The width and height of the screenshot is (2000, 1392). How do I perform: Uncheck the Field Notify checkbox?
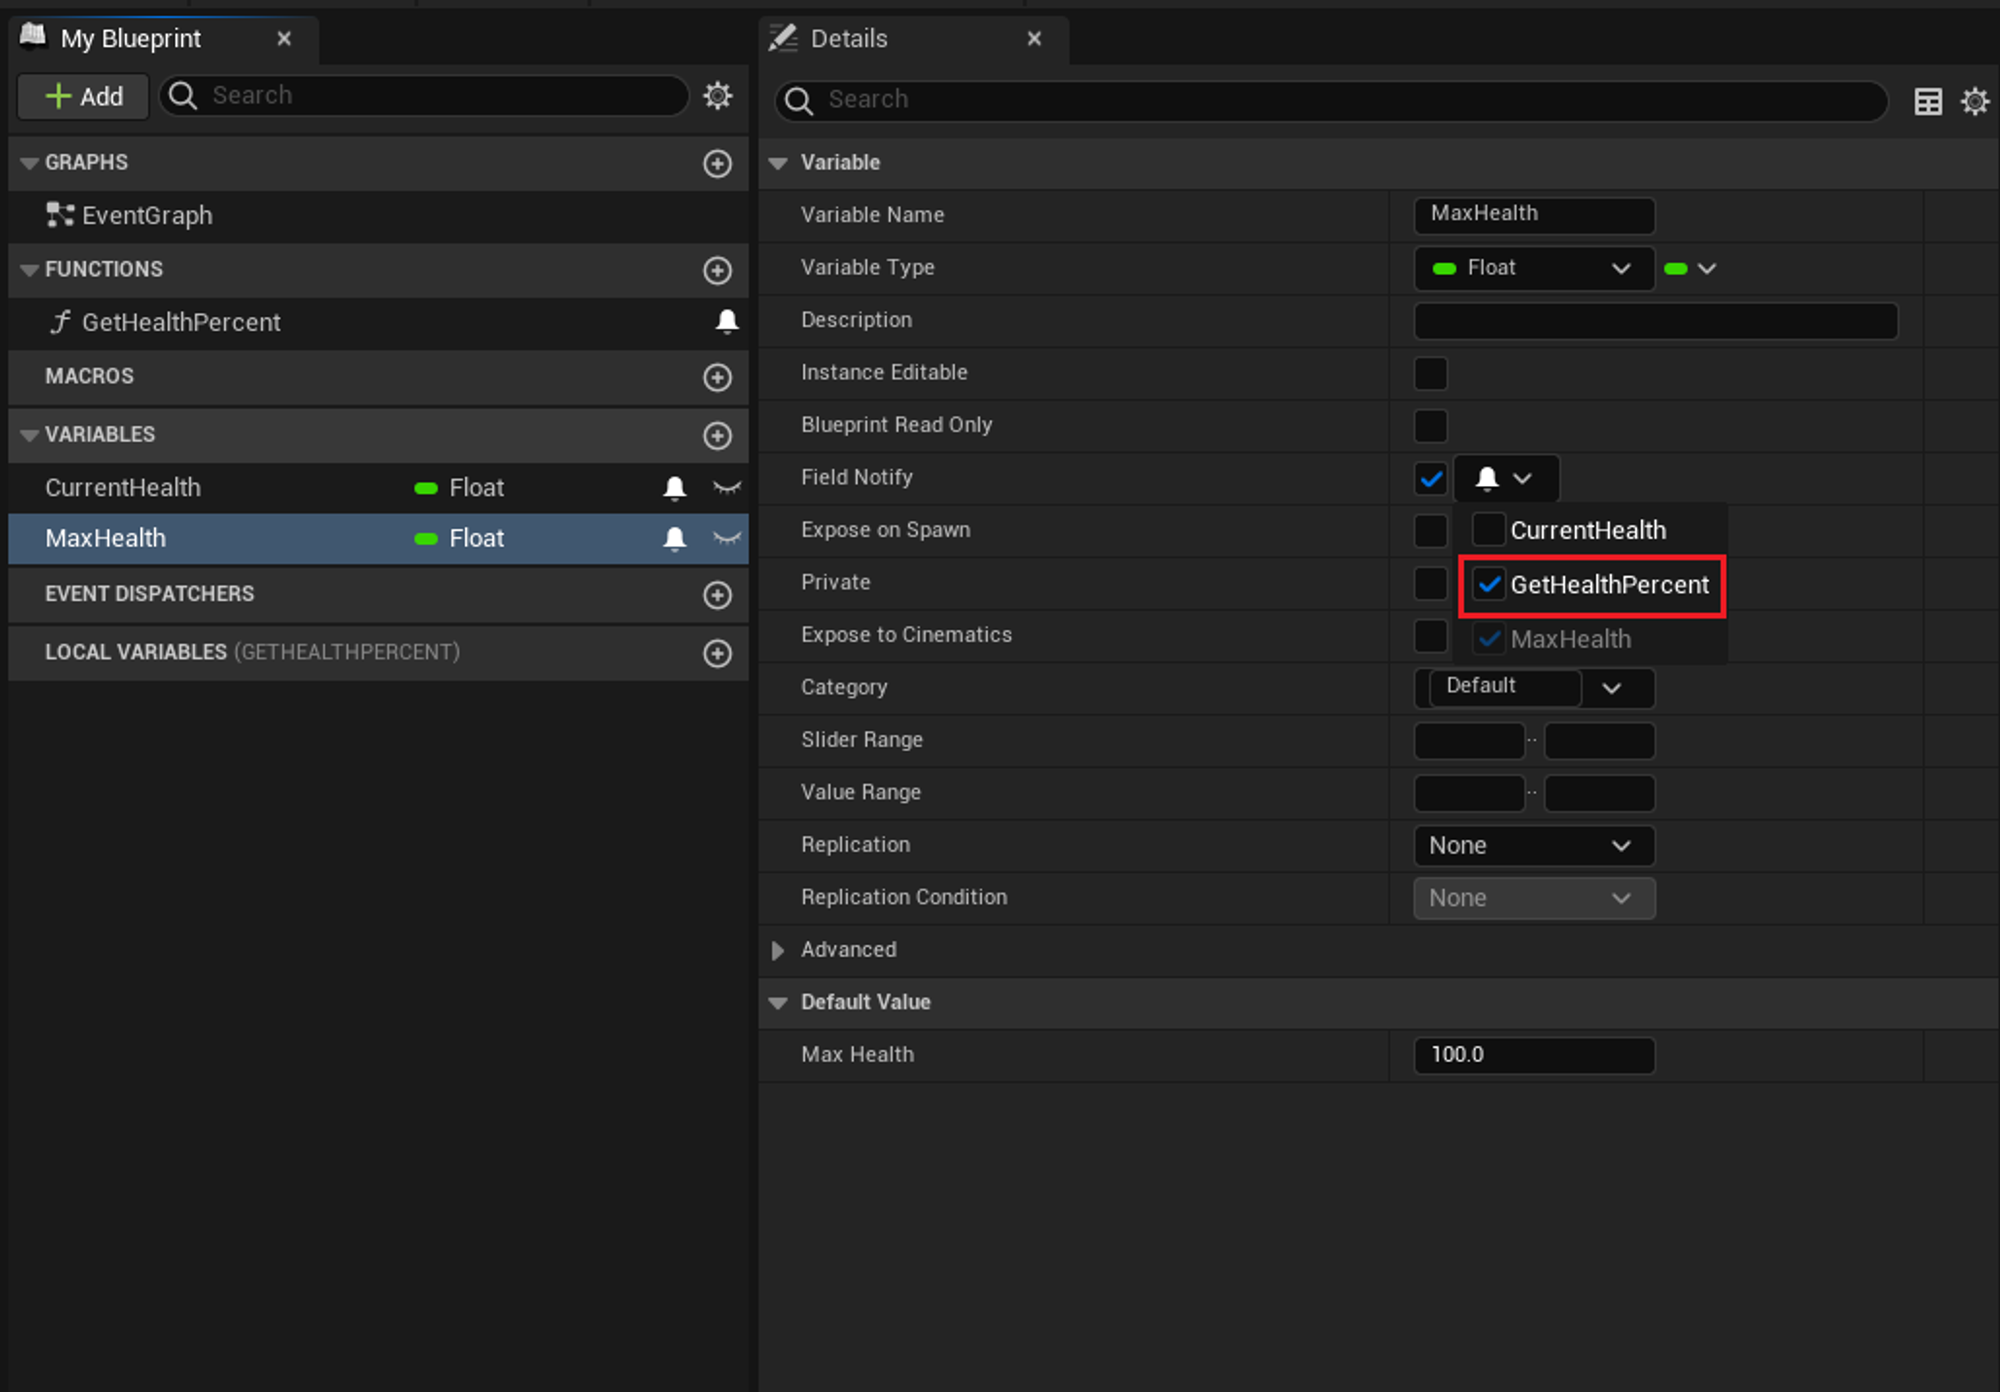1430,478
